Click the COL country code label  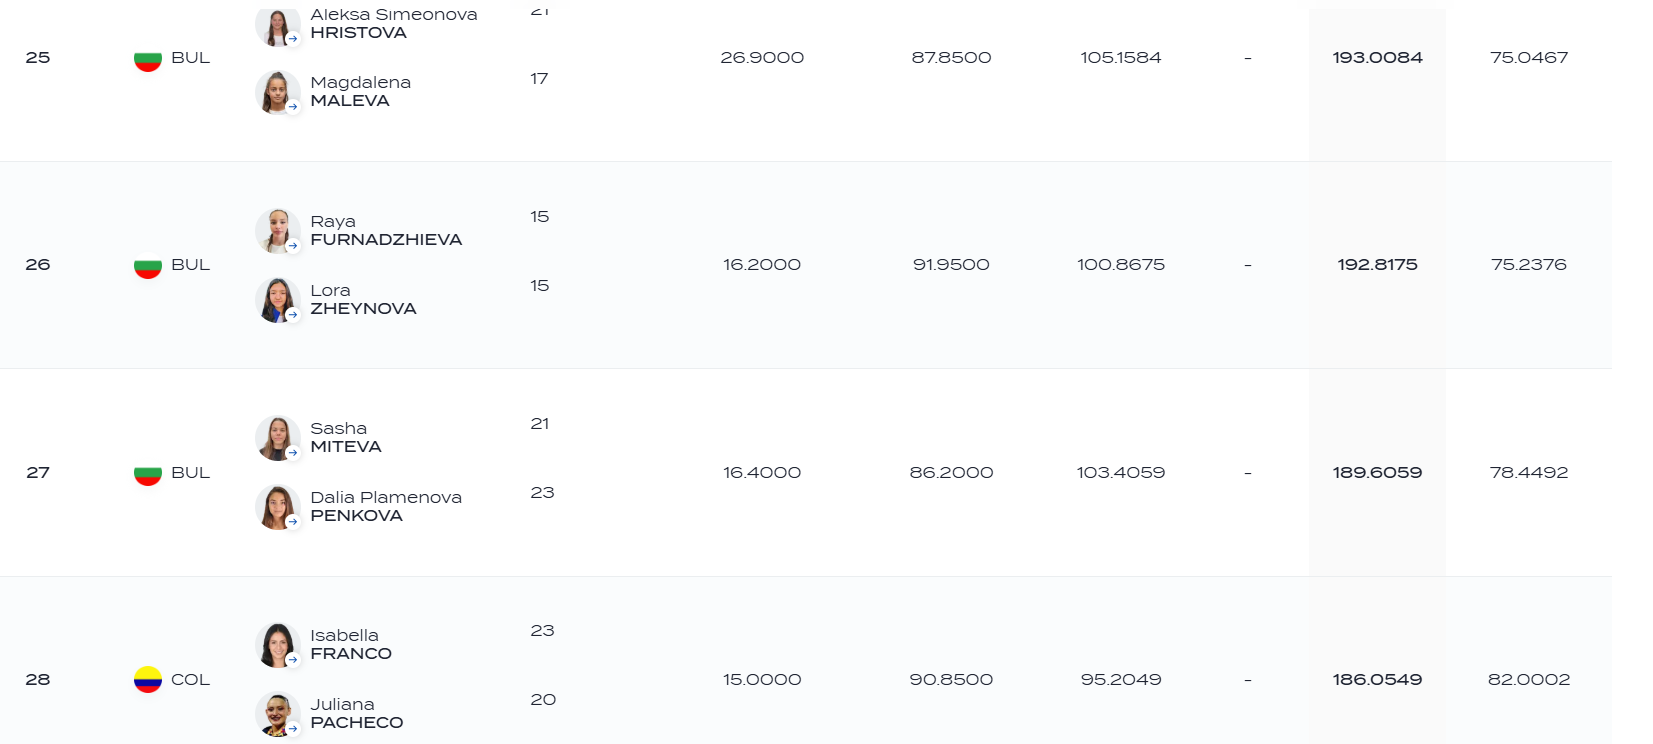[190, 680]
